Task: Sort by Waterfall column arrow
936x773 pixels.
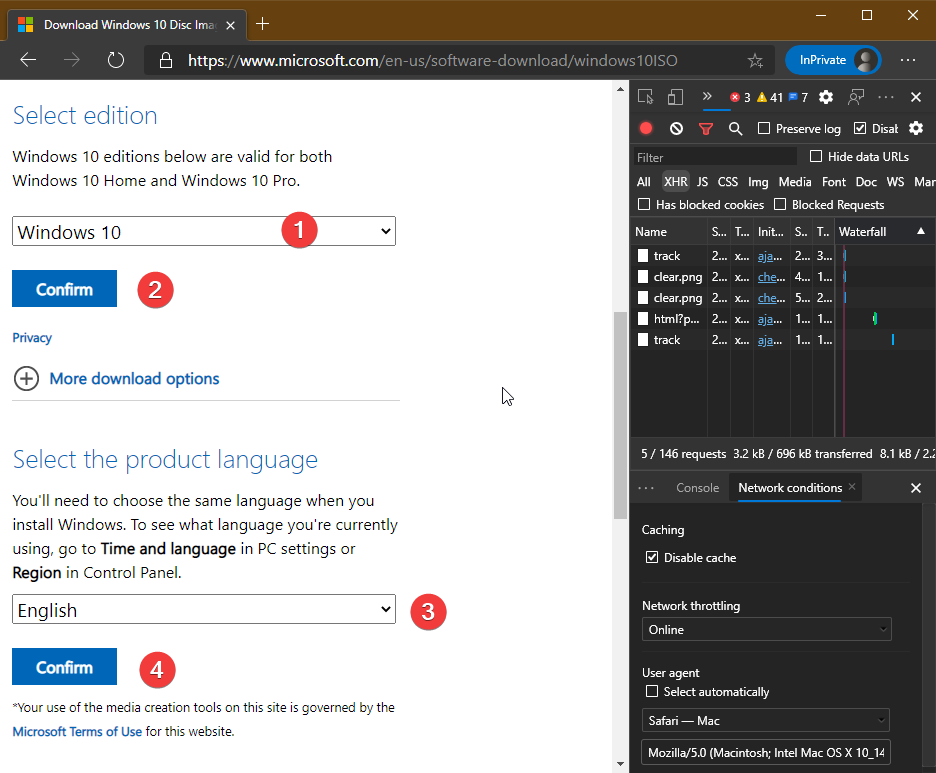Action: (x=920, y=231)
